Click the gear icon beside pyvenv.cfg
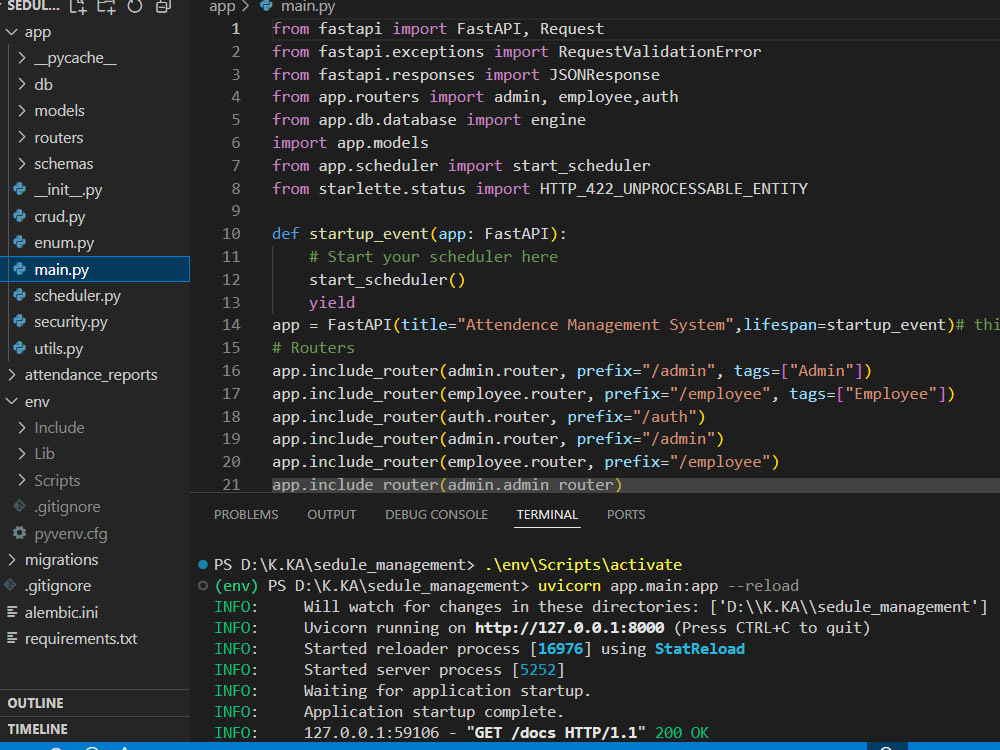The height and width of the screenshot is (750, 1000). 20,533
